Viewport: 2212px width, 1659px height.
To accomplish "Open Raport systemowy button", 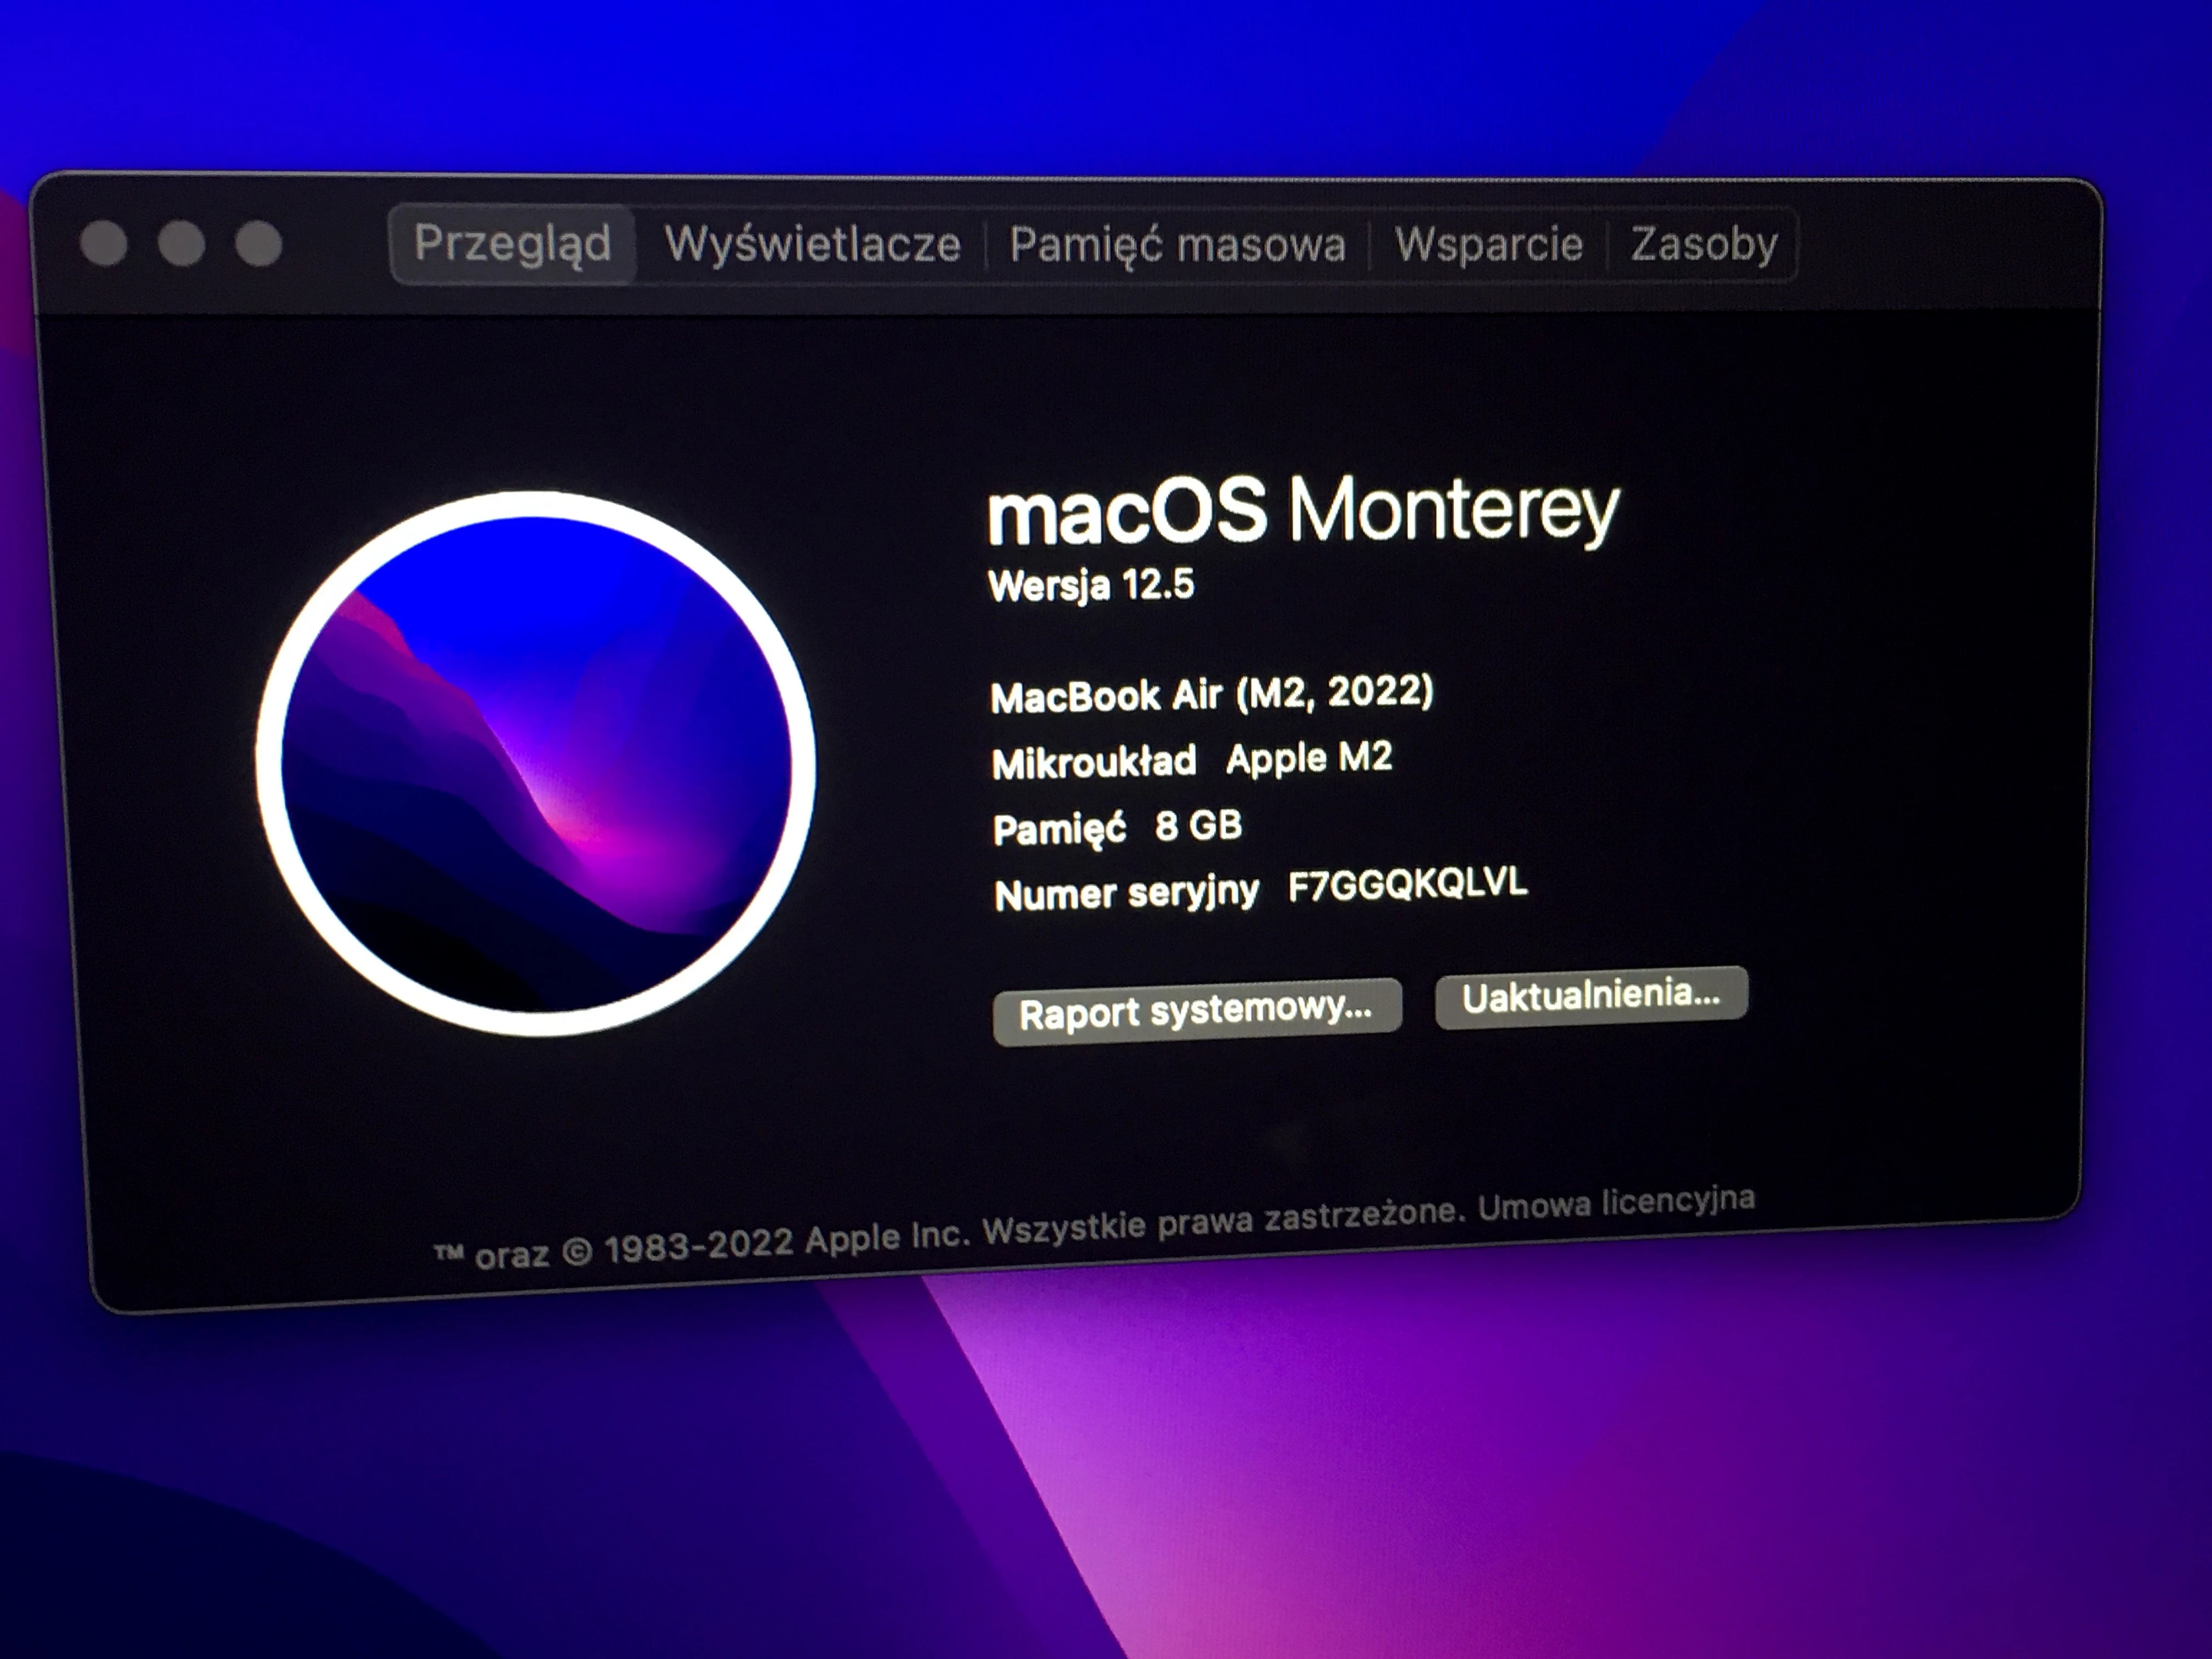I will [1197, 1012].
